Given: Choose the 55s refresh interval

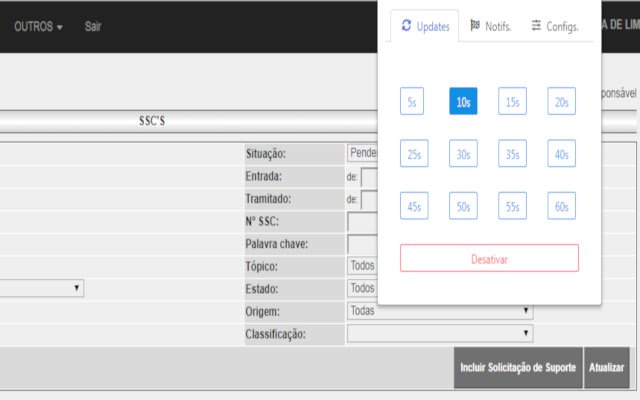Looking at the screenshot, I should (512, 206).
